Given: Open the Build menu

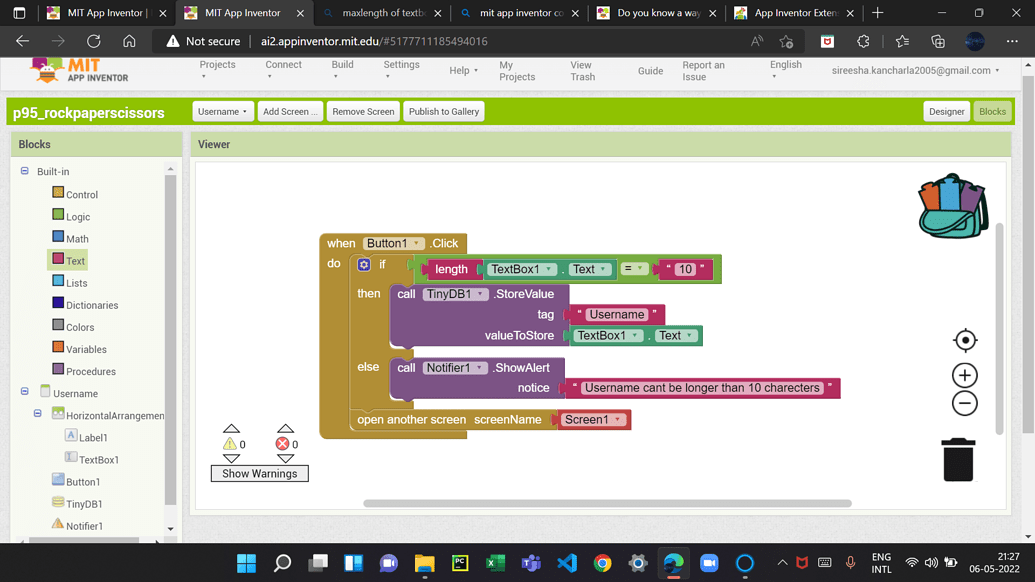Looking at the screenshot, I should 342,70.
